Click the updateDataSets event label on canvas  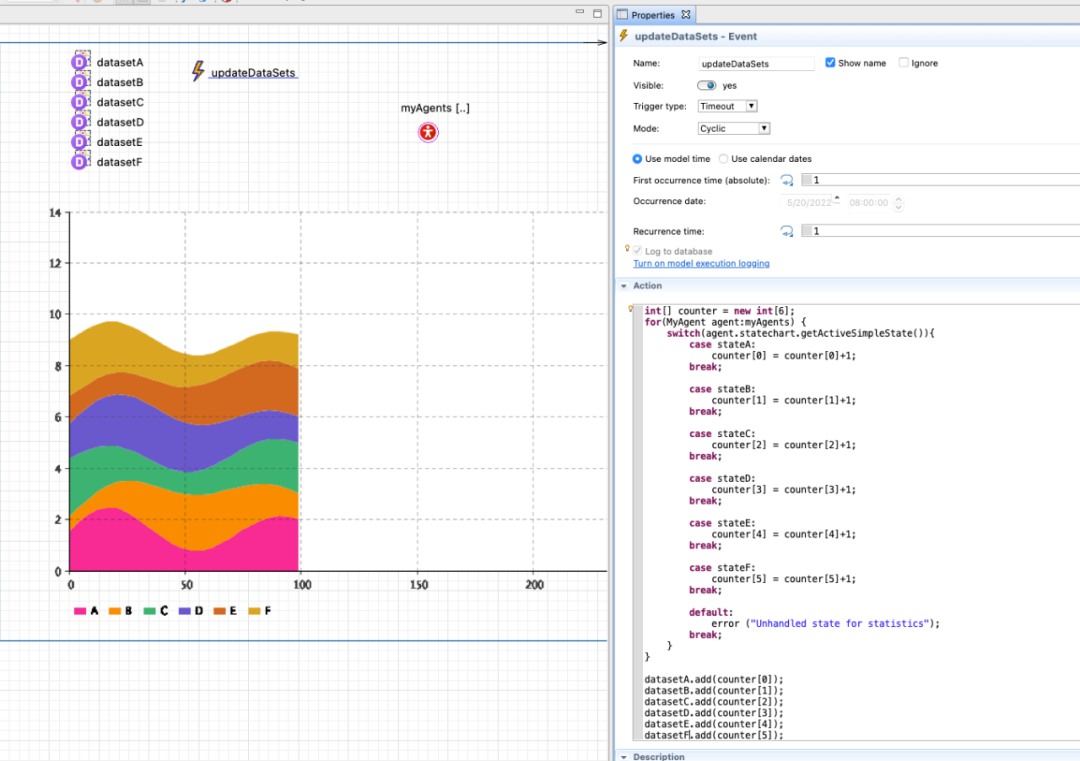click(x=253, y=73)
